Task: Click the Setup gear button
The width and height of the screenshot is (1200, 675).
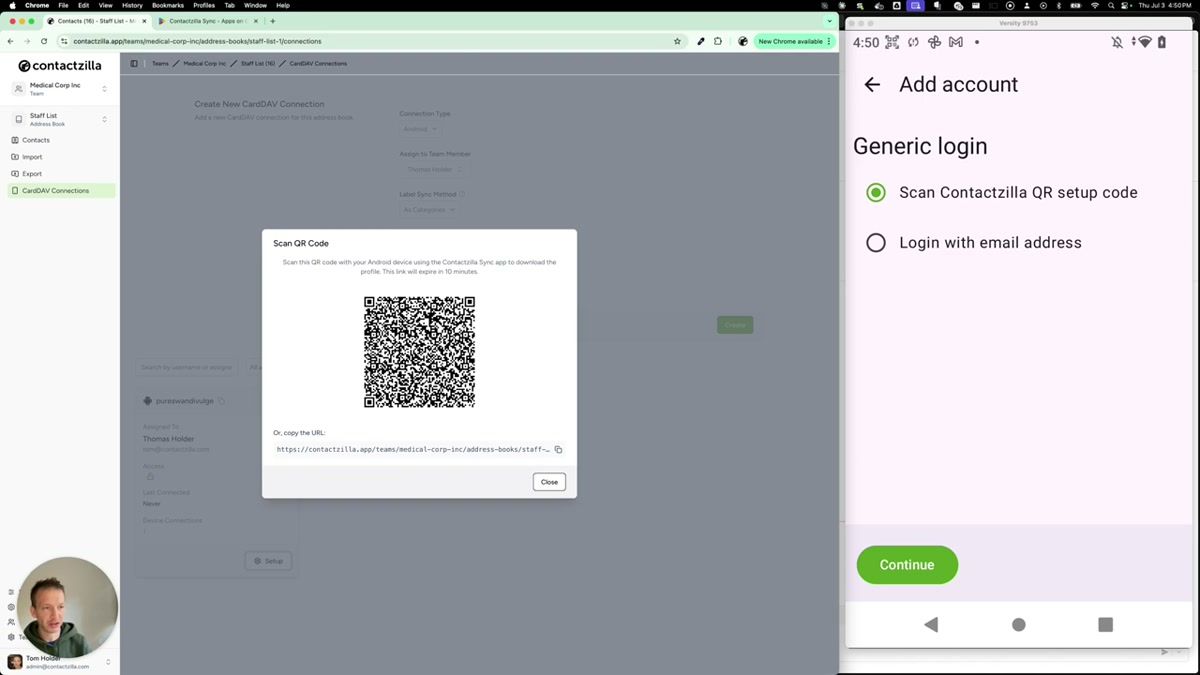Action: 268,561
